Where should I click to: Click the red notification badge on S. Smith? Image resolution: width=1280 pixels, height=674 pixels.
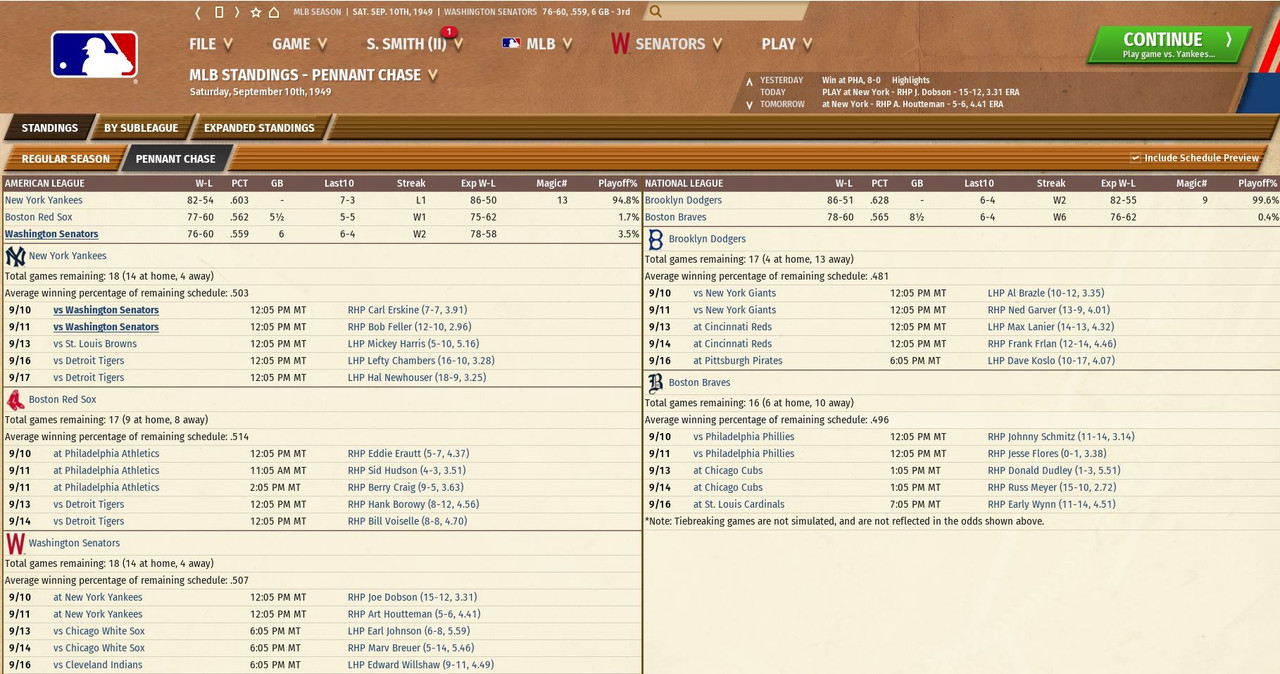449,32
